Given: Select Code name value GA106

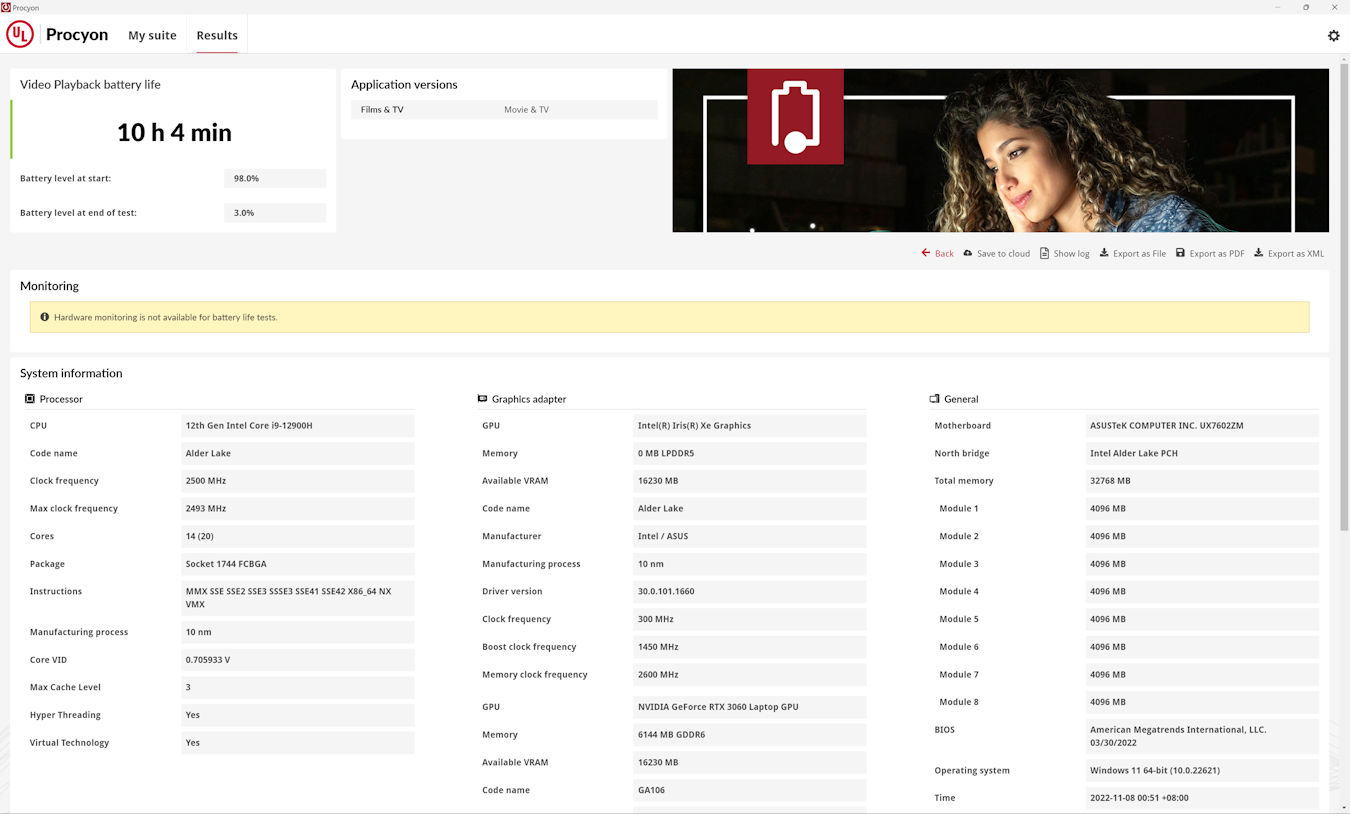Looking at the screenshot, I should point(750,790).
